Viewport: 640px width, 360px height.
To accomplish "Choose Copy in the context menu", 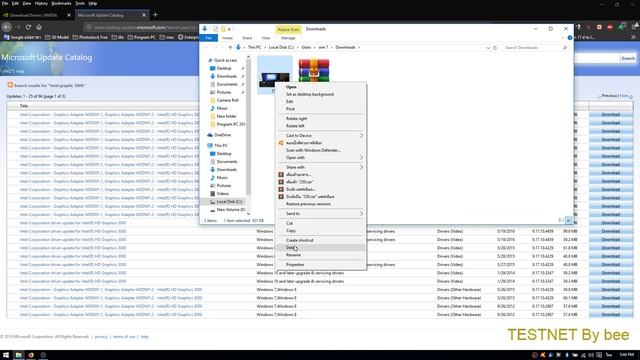I will tap(291, 231).
